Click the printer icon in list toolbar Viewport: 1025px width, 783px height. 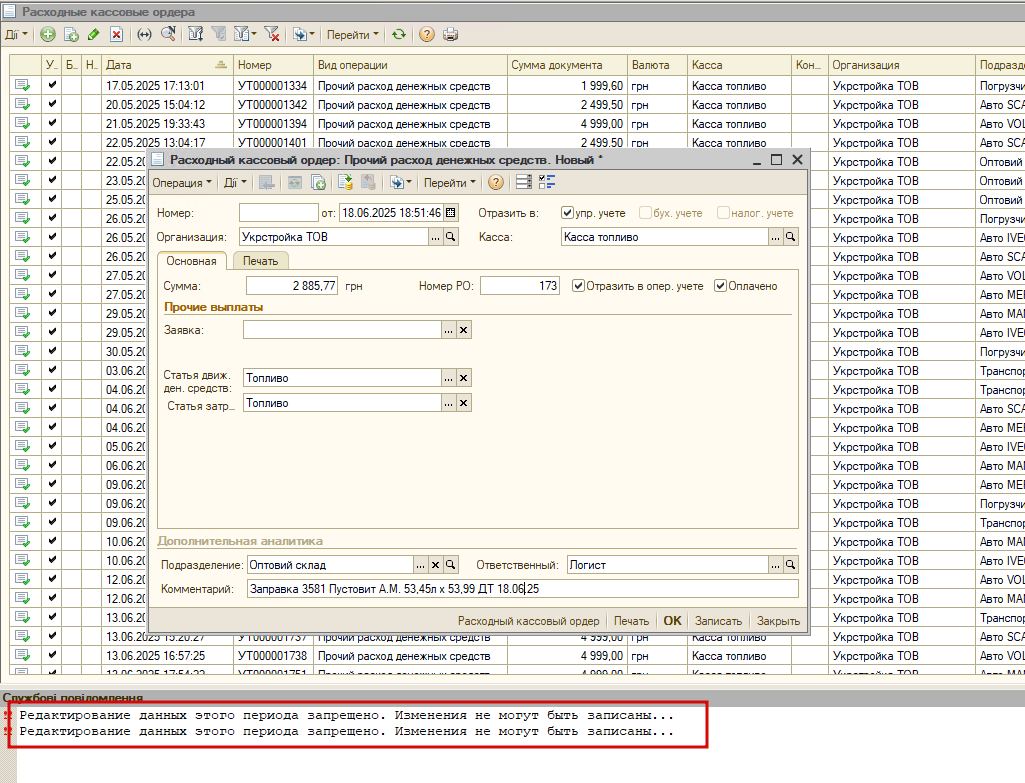tap(450, 35)
